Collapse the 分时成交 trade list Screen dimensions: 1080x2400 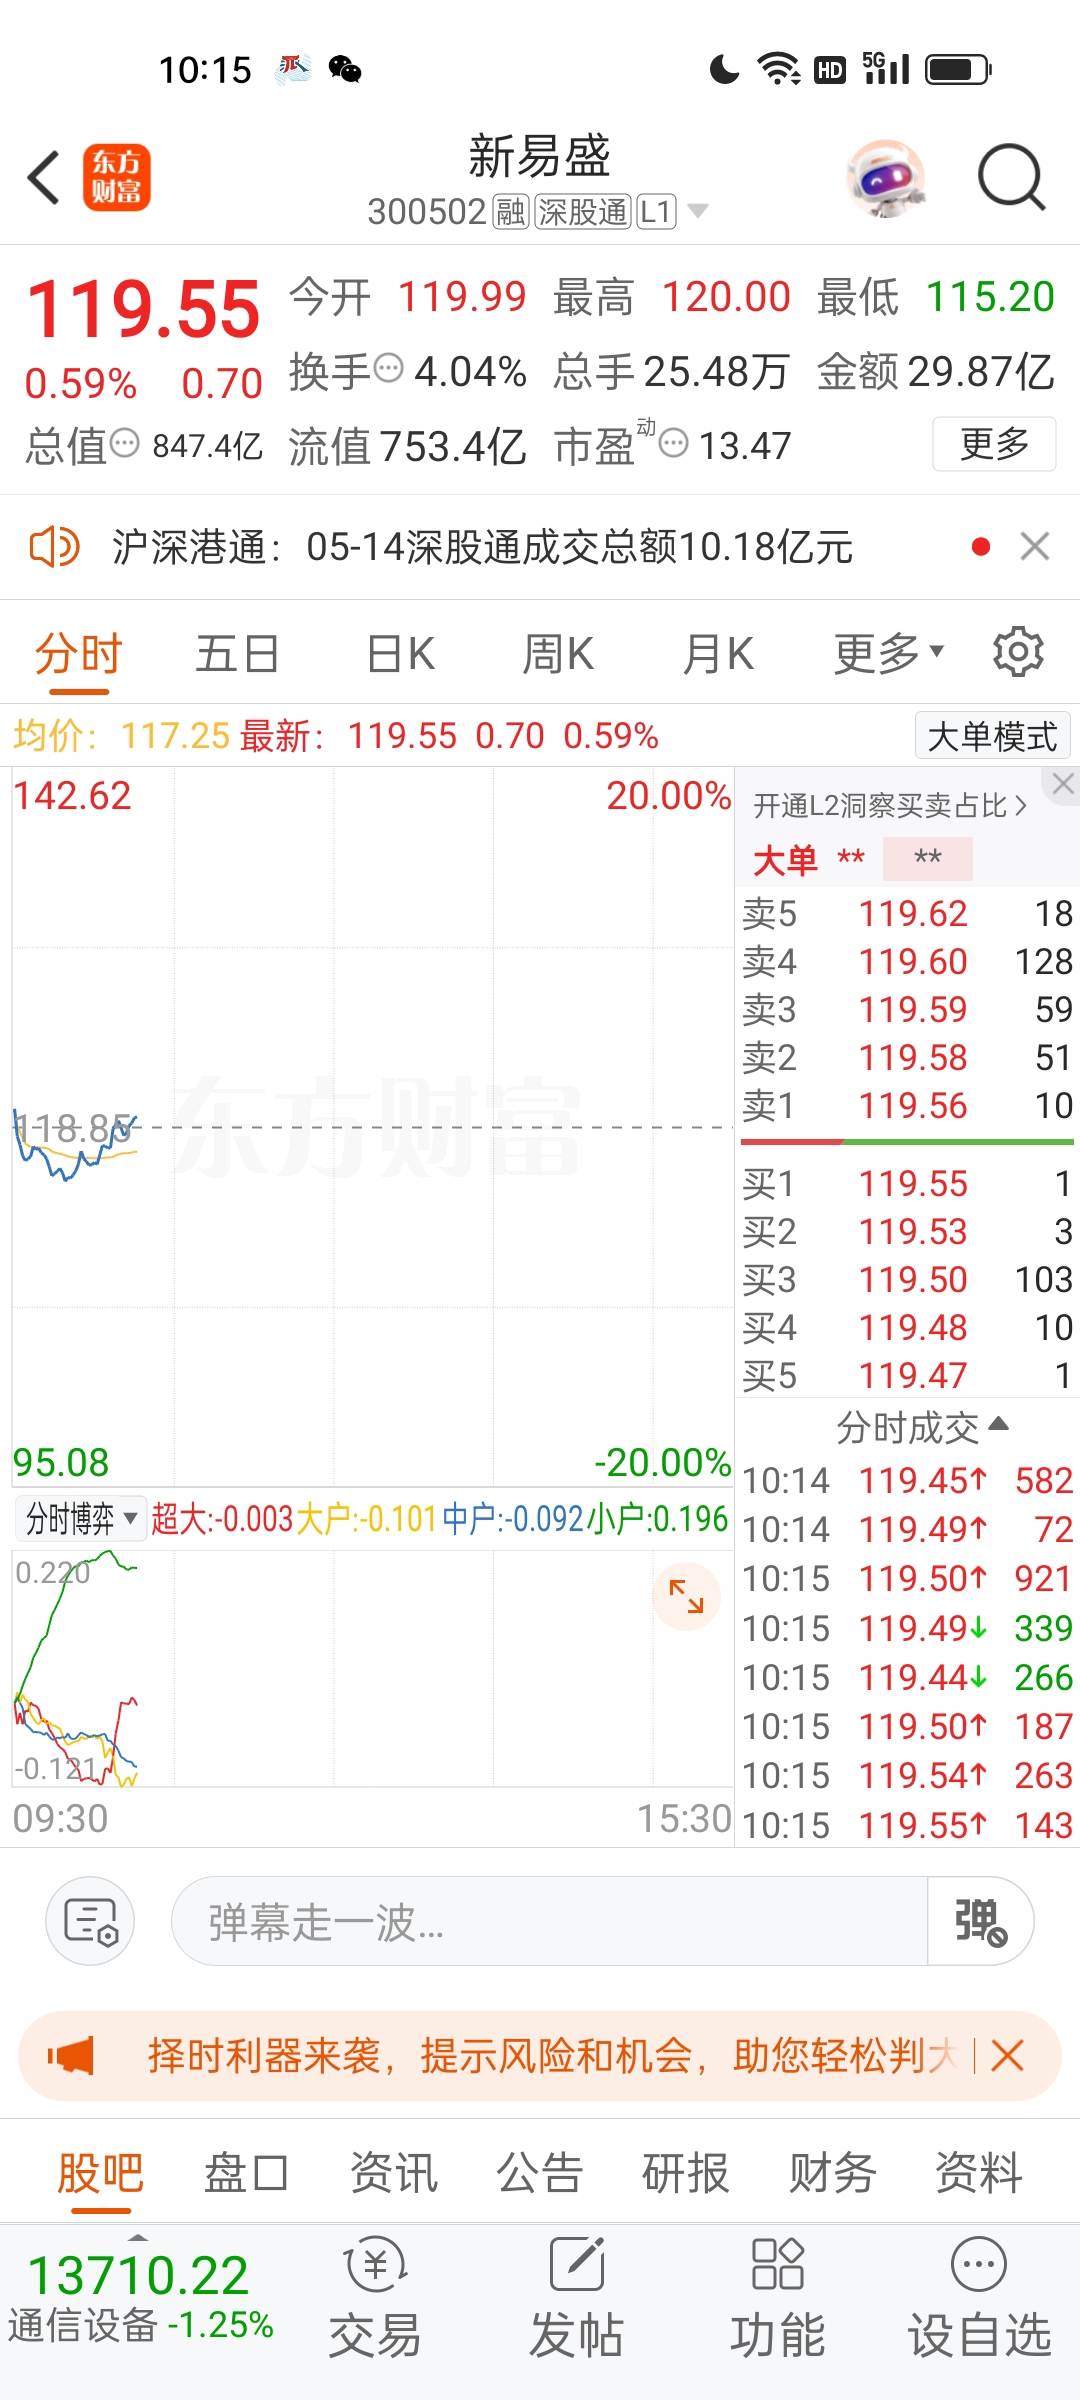[922, 1427]
